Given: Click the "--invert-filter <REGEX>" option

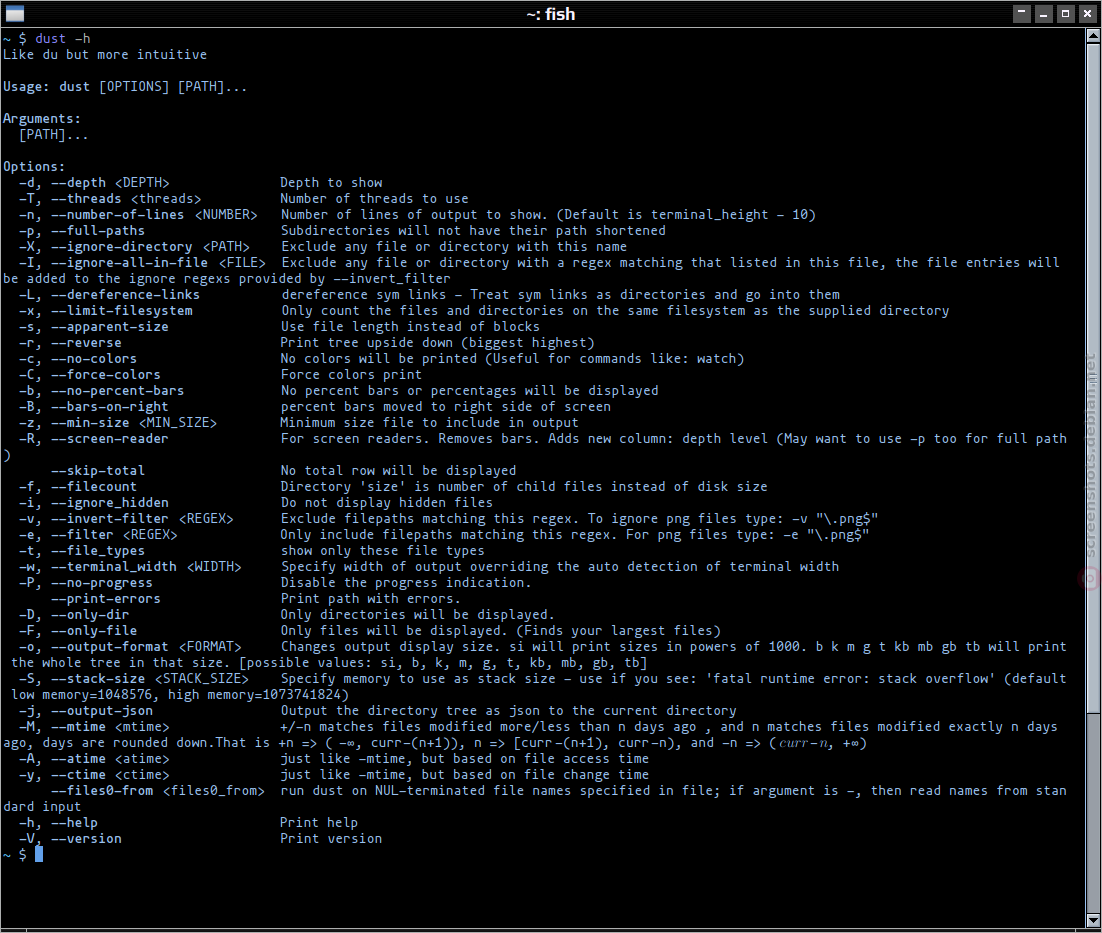Looking at the screenshot, I should pos(142,518).
